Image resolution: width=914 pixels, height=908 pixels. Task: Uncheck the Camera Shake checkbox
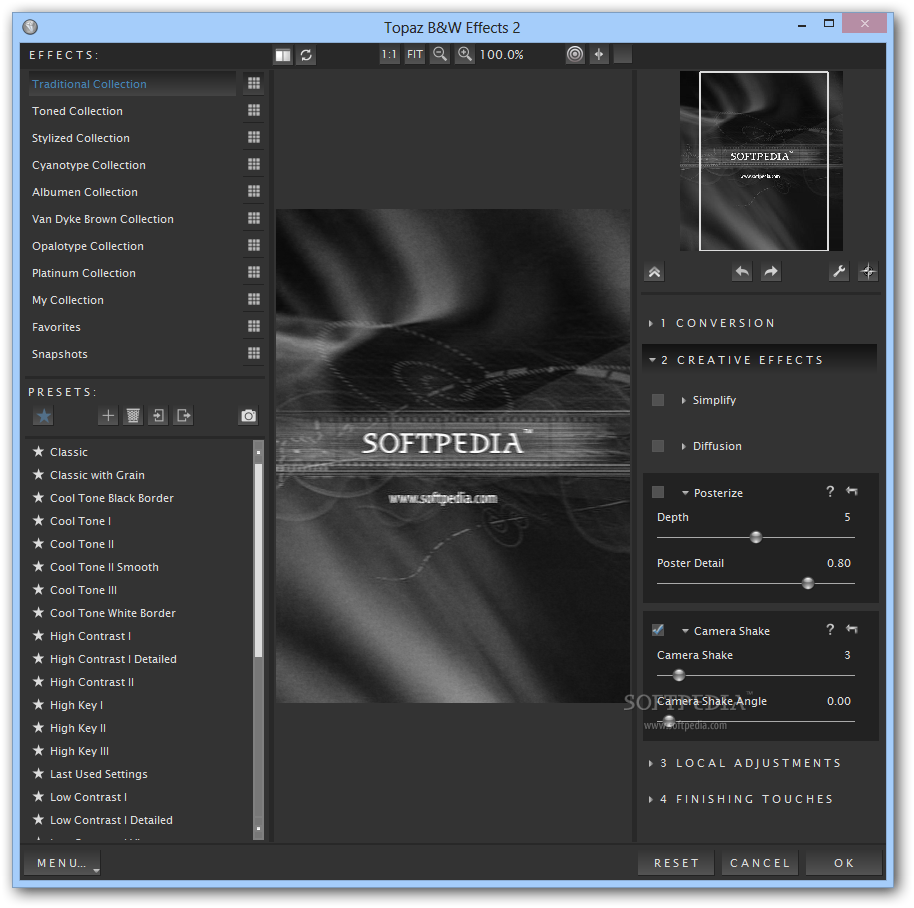658,630
